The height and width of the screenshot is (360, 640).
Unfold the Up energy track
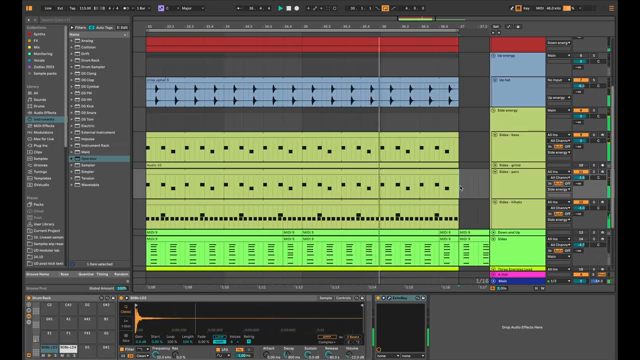493,56
